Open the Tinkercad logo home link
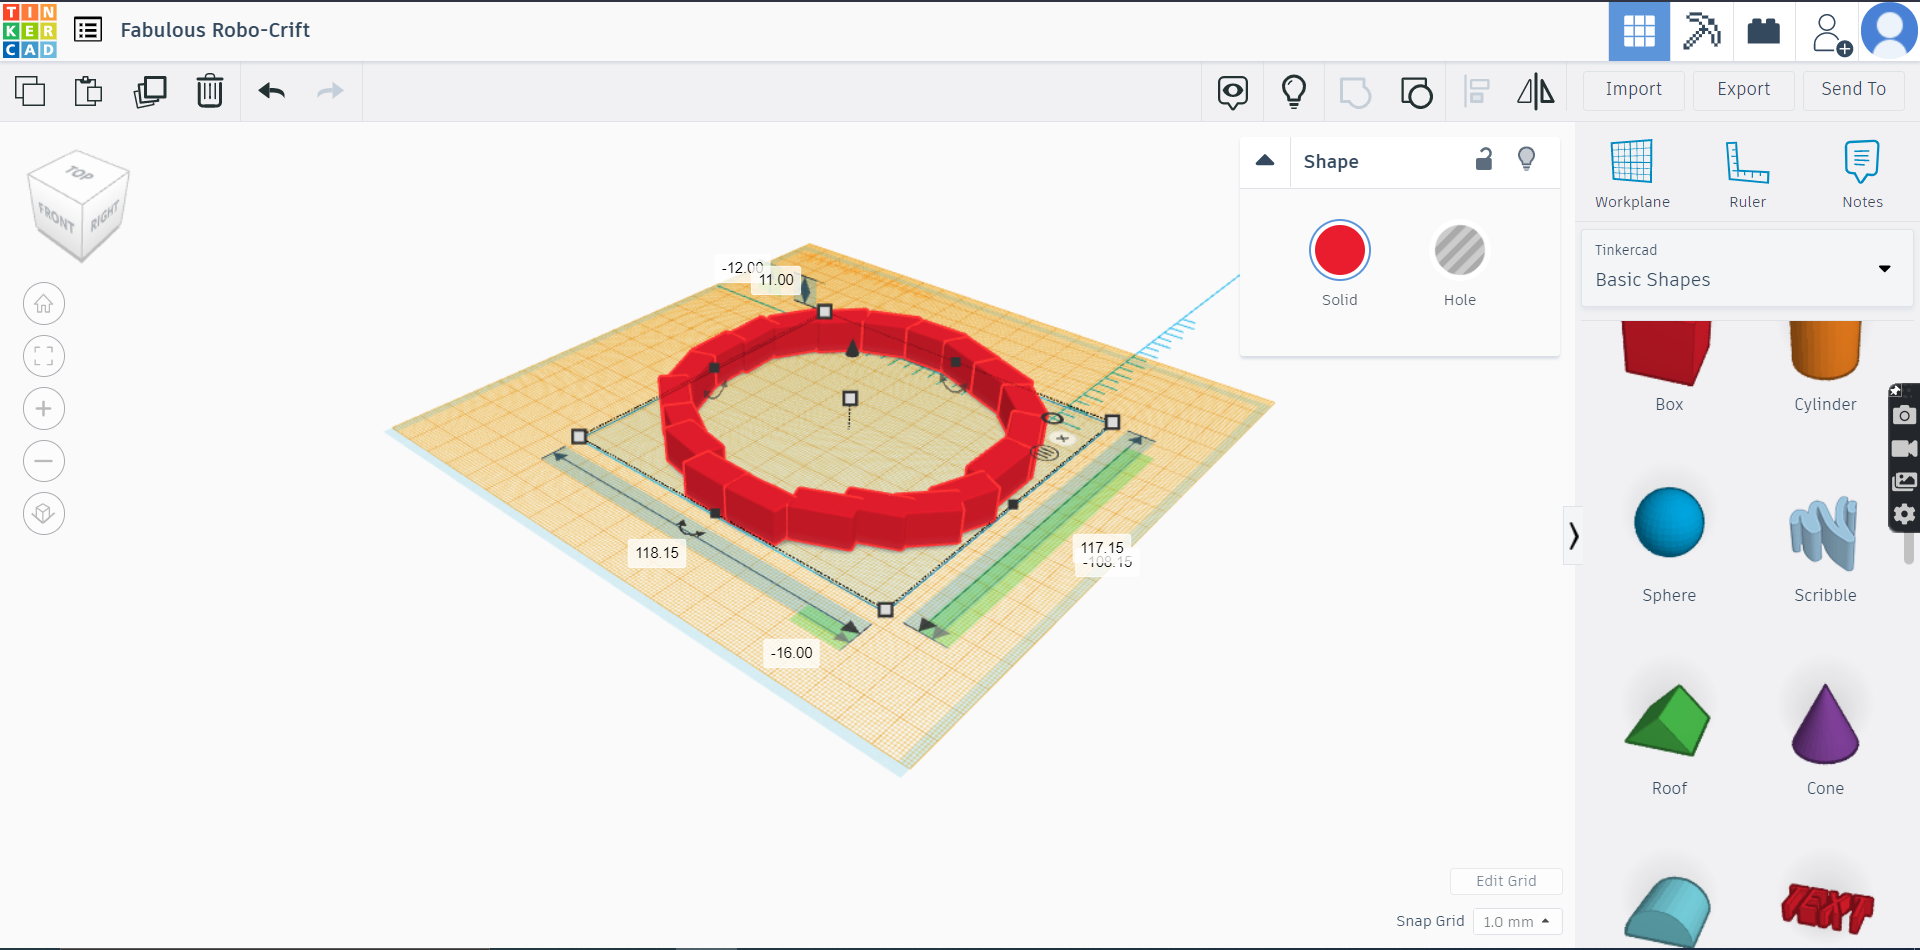The height and width of the screenshot is (950, 1920). (30, 30)
